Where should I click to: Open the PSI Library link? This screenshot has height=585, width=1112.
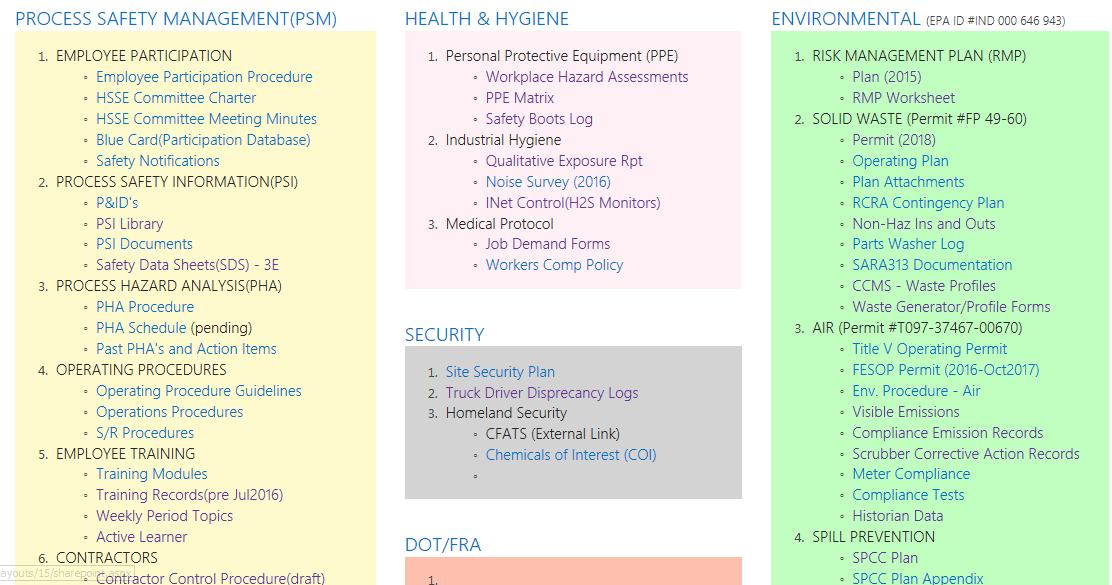[x=129, y=224]
